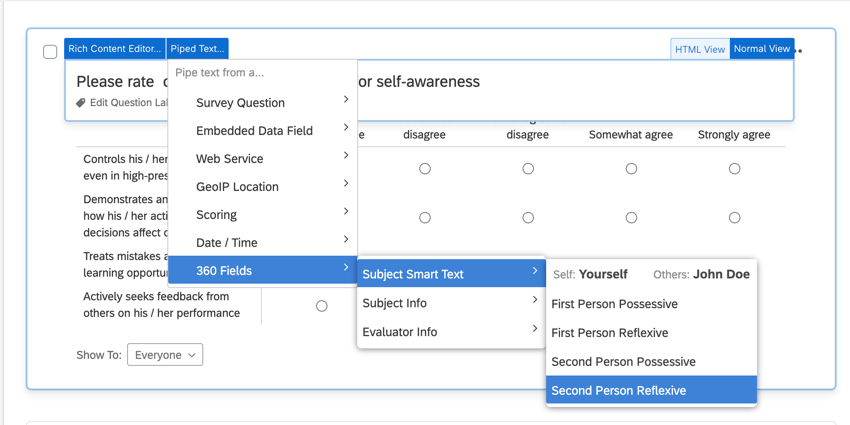The width and height of the screenshot is (850, 425).
Task: Choose GeoIP Location from pipe menu
Action: pyautogui.click(x=237, y=187)
